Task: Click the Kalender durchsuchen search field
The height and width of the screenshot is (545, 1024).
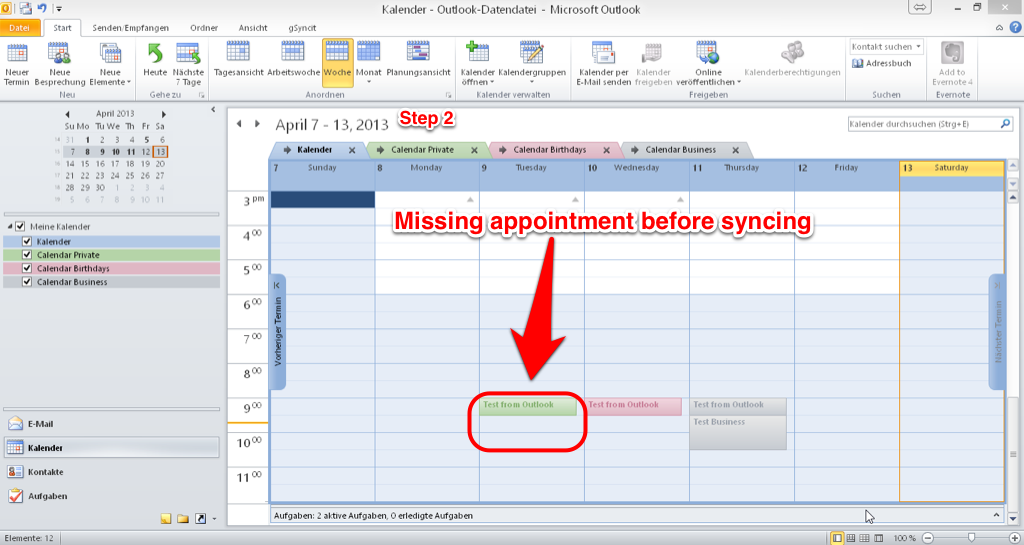Action: point(915,124)
